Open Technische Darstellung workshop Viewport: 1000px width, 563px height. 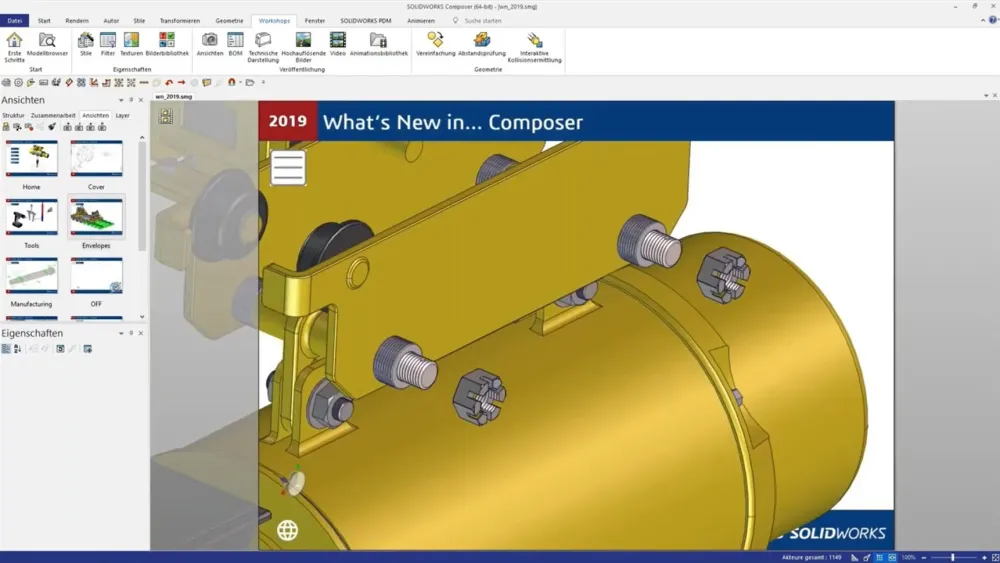[x=263, y=47]
